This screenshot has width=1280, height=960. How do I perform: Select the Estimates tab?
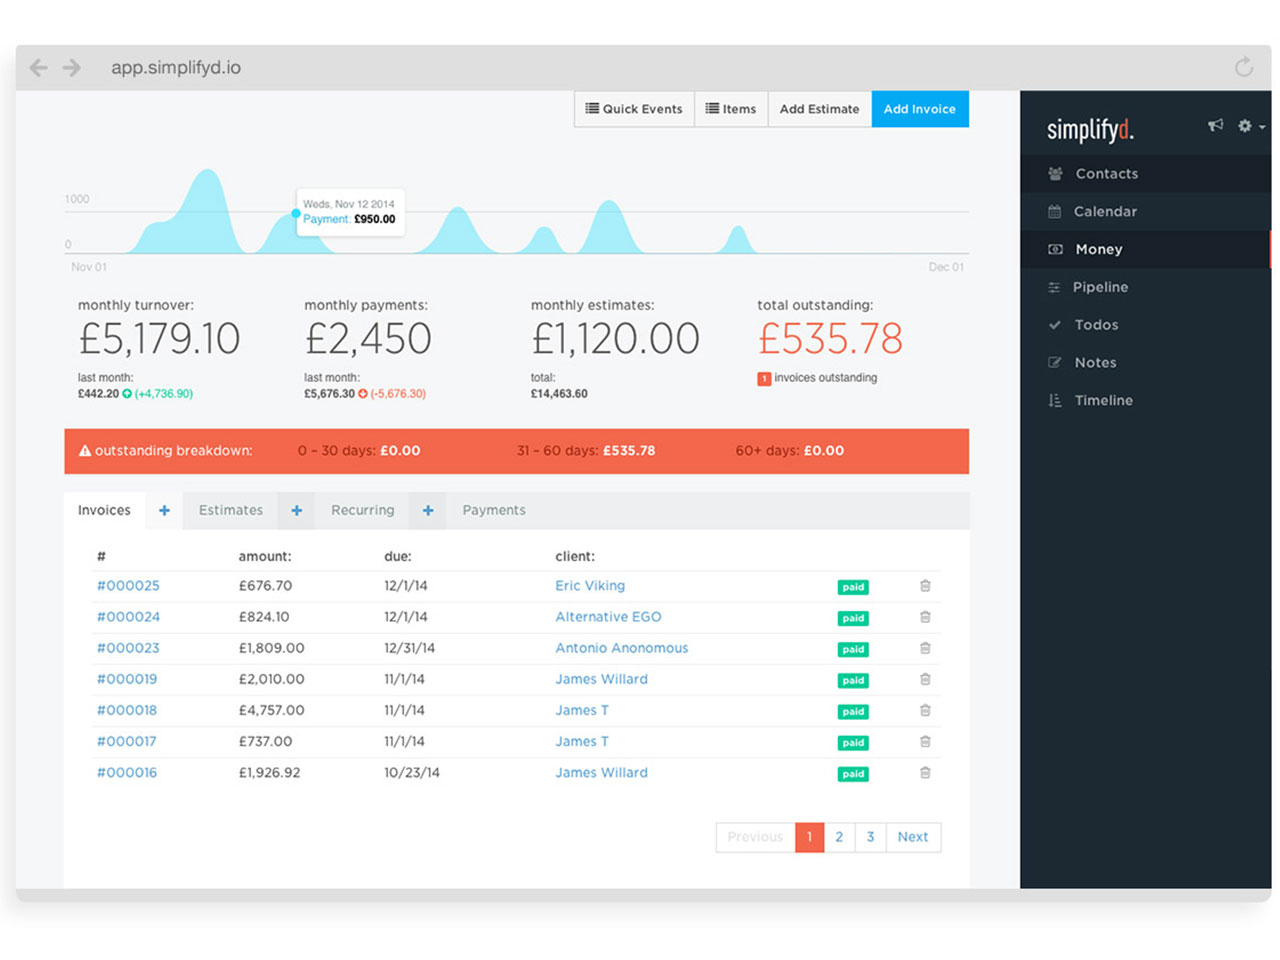coord(231,511)
